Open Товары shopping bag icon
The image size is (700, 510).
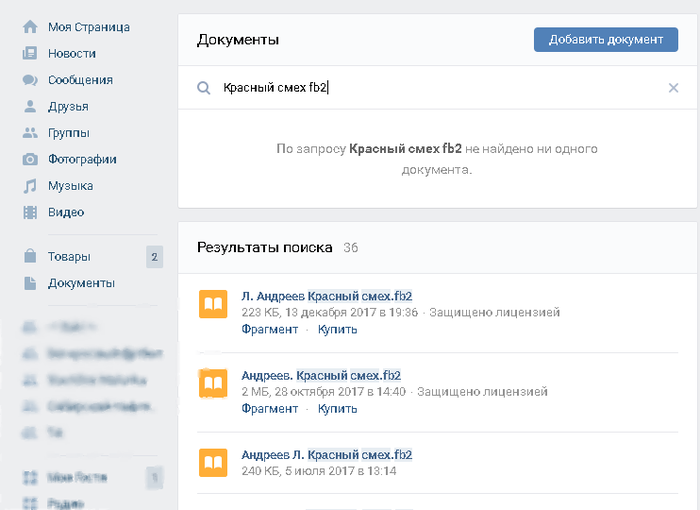click(30, 256)
